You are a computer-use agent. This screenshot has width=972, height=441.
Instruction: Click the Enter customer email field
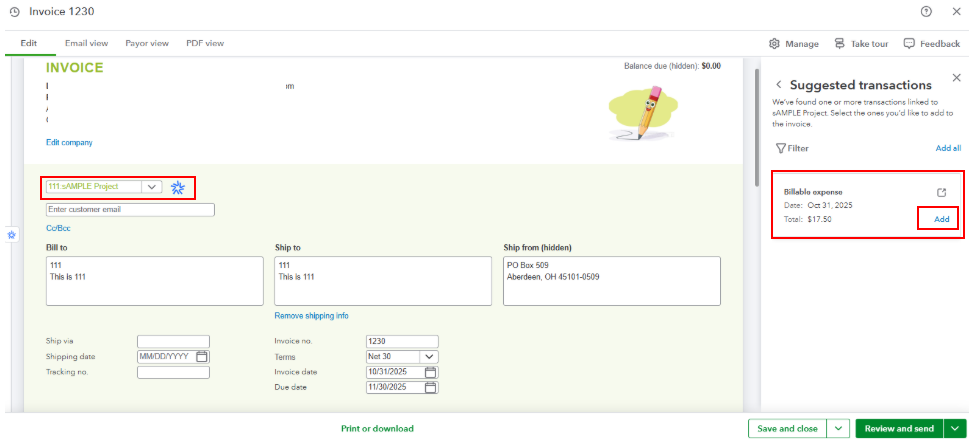click(130, 210)
